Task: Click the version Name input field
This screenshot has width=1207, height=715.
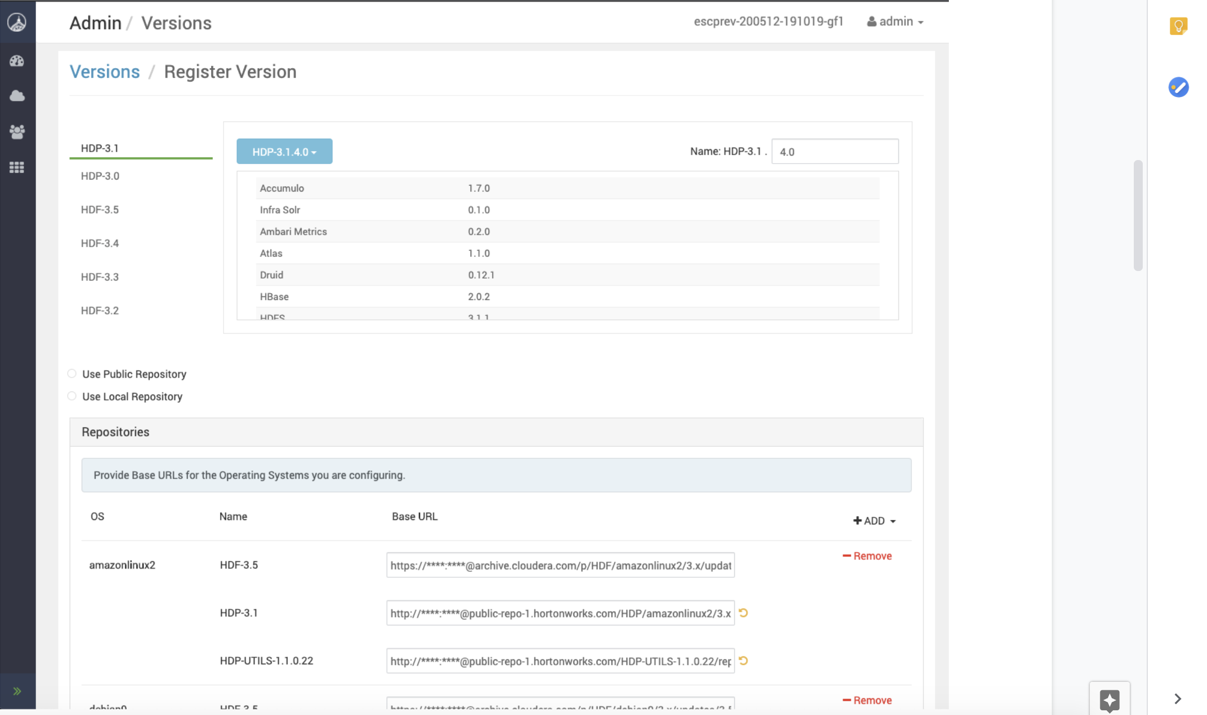Action: pyautogui.click(x=834, y=152)
